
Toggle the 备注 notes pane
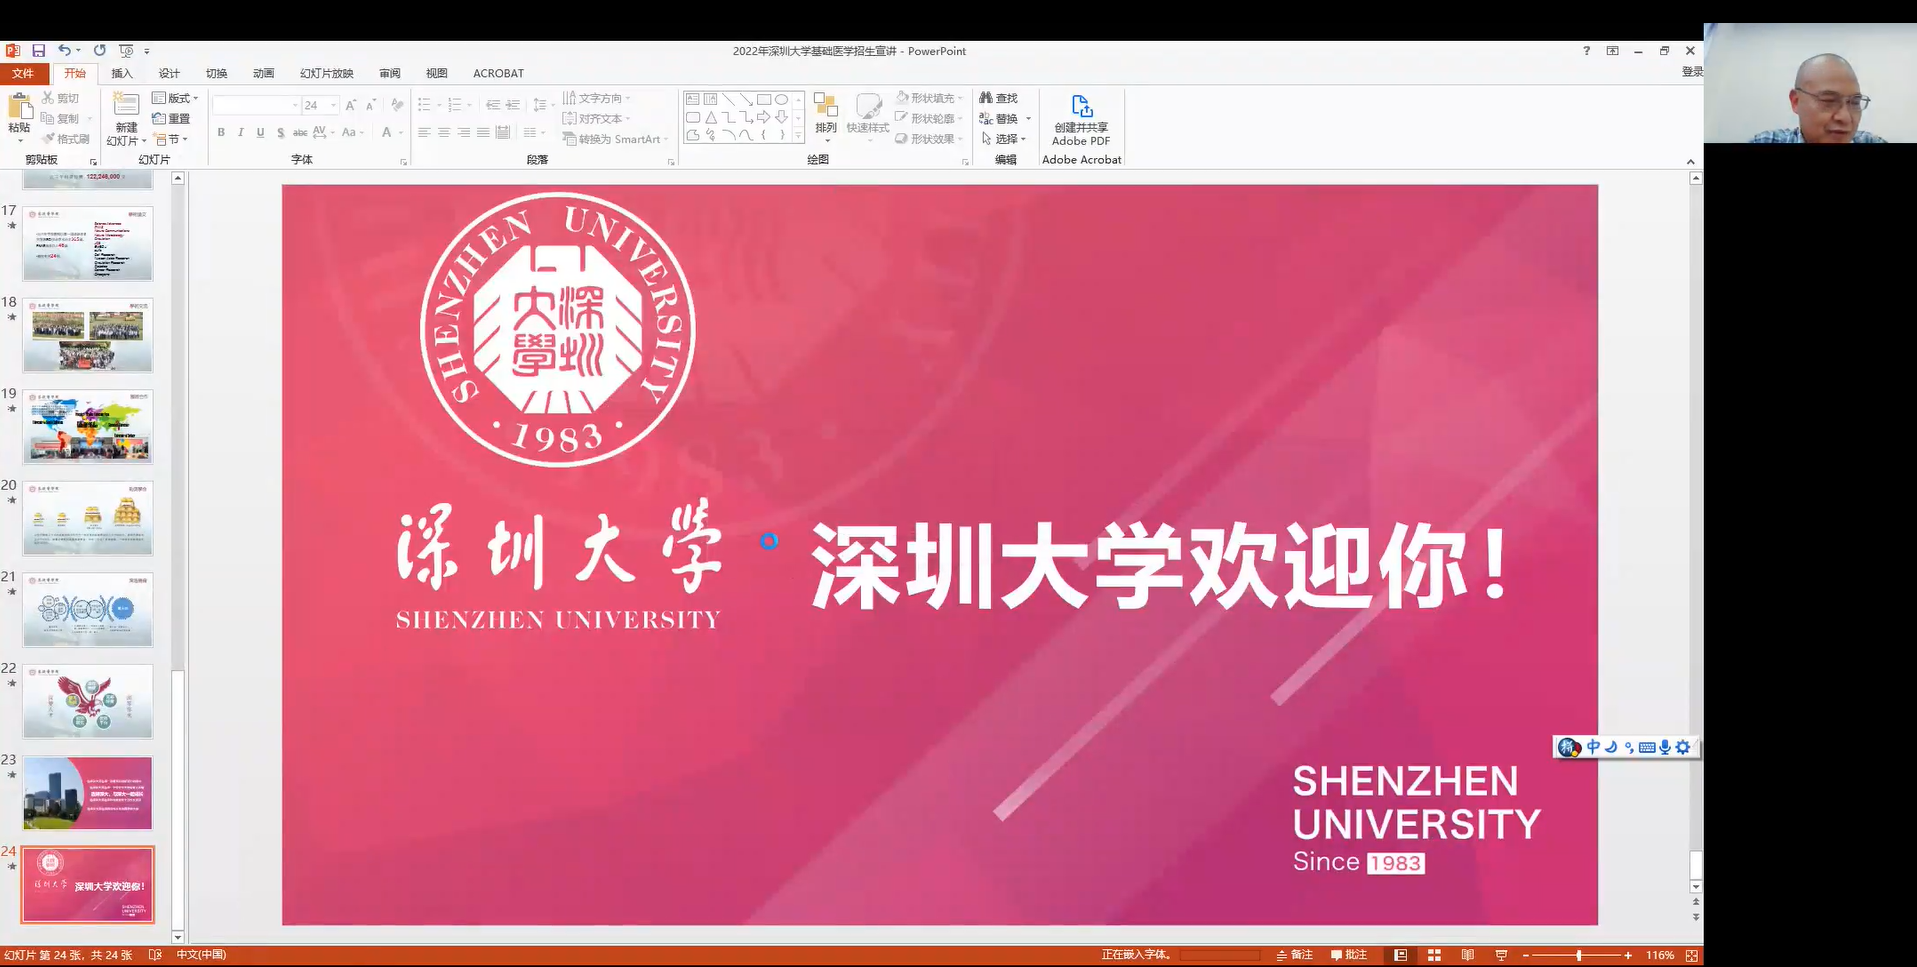point(1294,955)
